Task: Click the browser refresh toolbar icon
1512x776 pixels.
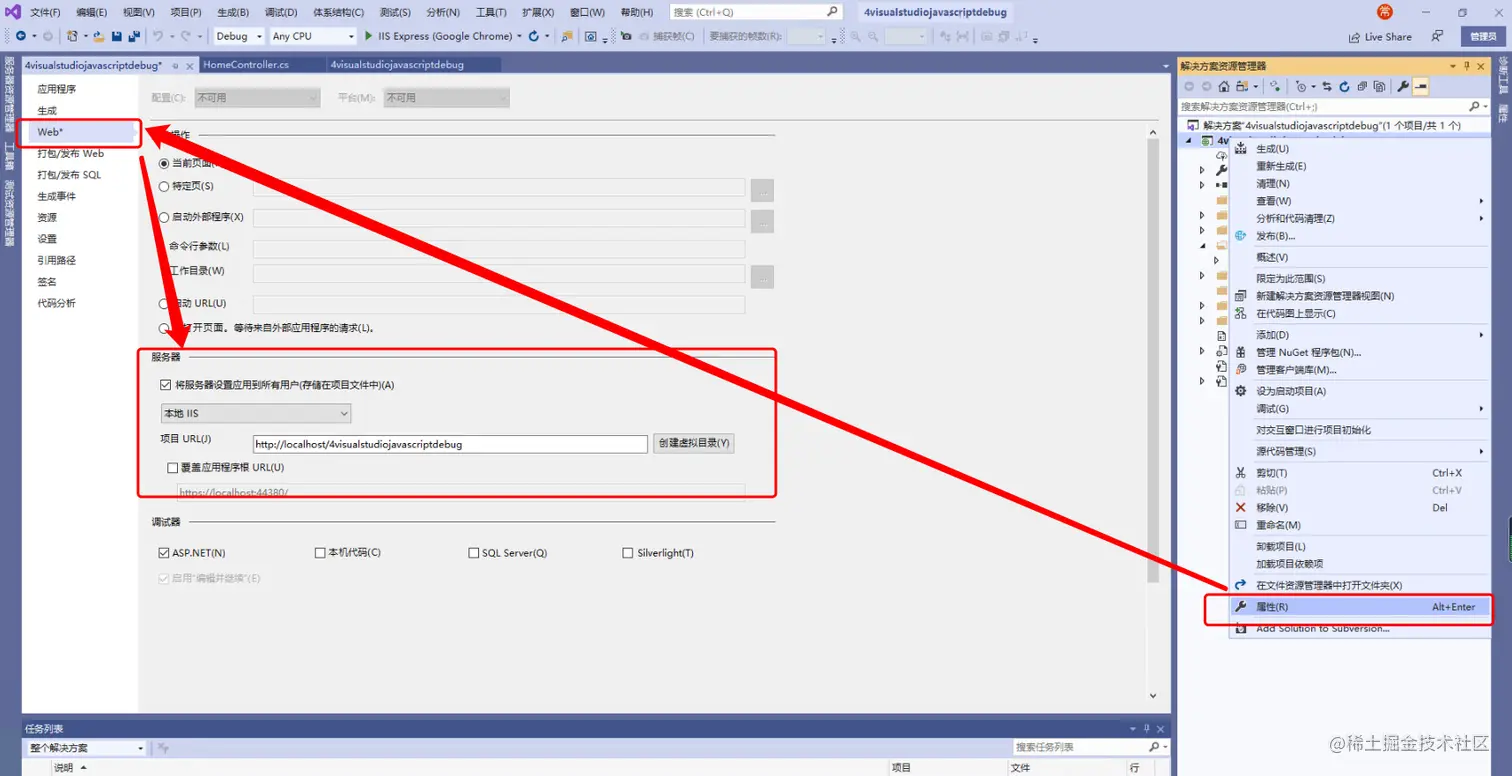Action: pos(534,36)
